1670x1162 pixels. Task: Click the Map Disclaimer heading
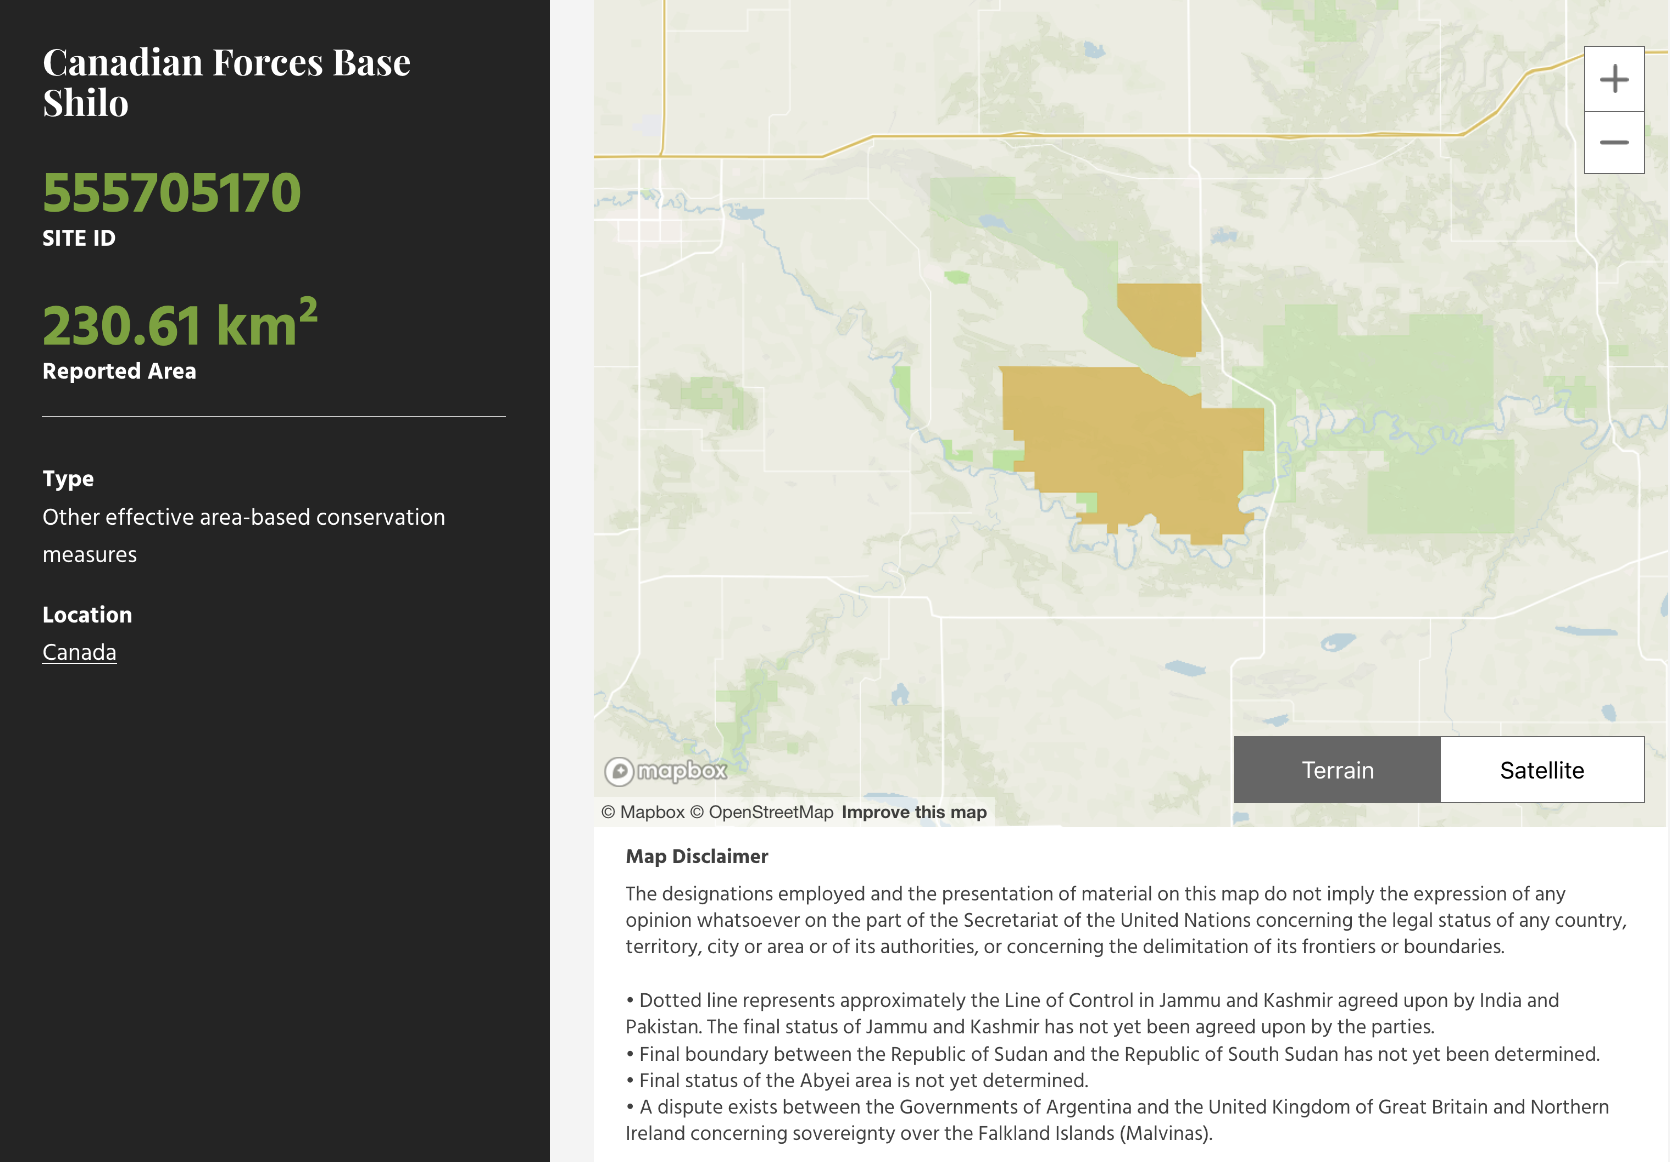coord(696,856)
